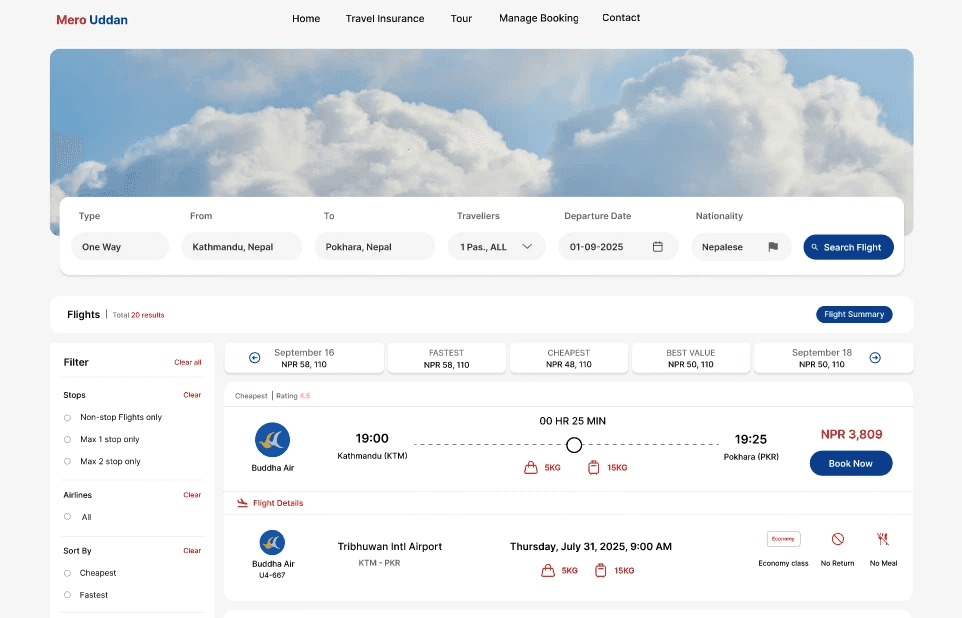Click the flag icon in Nationality field
The height and width of the screenshot is (618, 962).
pyautogui.click(x=773, y=247)
